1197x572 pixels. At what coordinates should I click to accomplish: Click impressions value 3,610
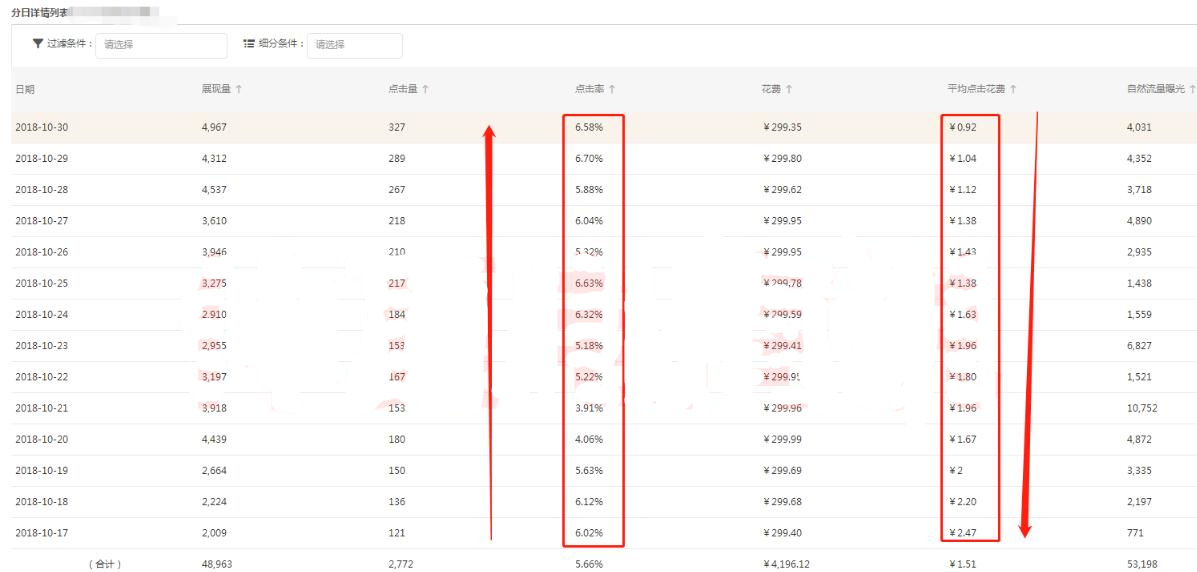(x=215, y=221)
